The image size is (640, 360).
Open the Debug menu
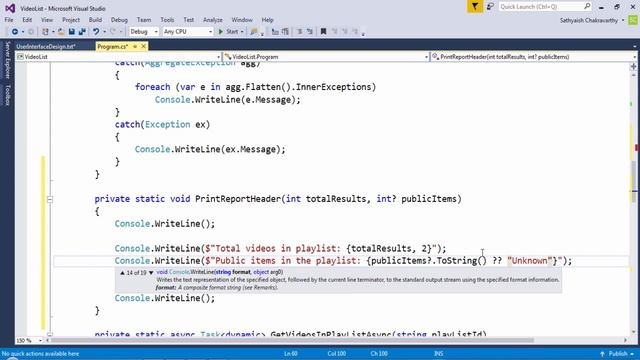click(x=119, y=20)
